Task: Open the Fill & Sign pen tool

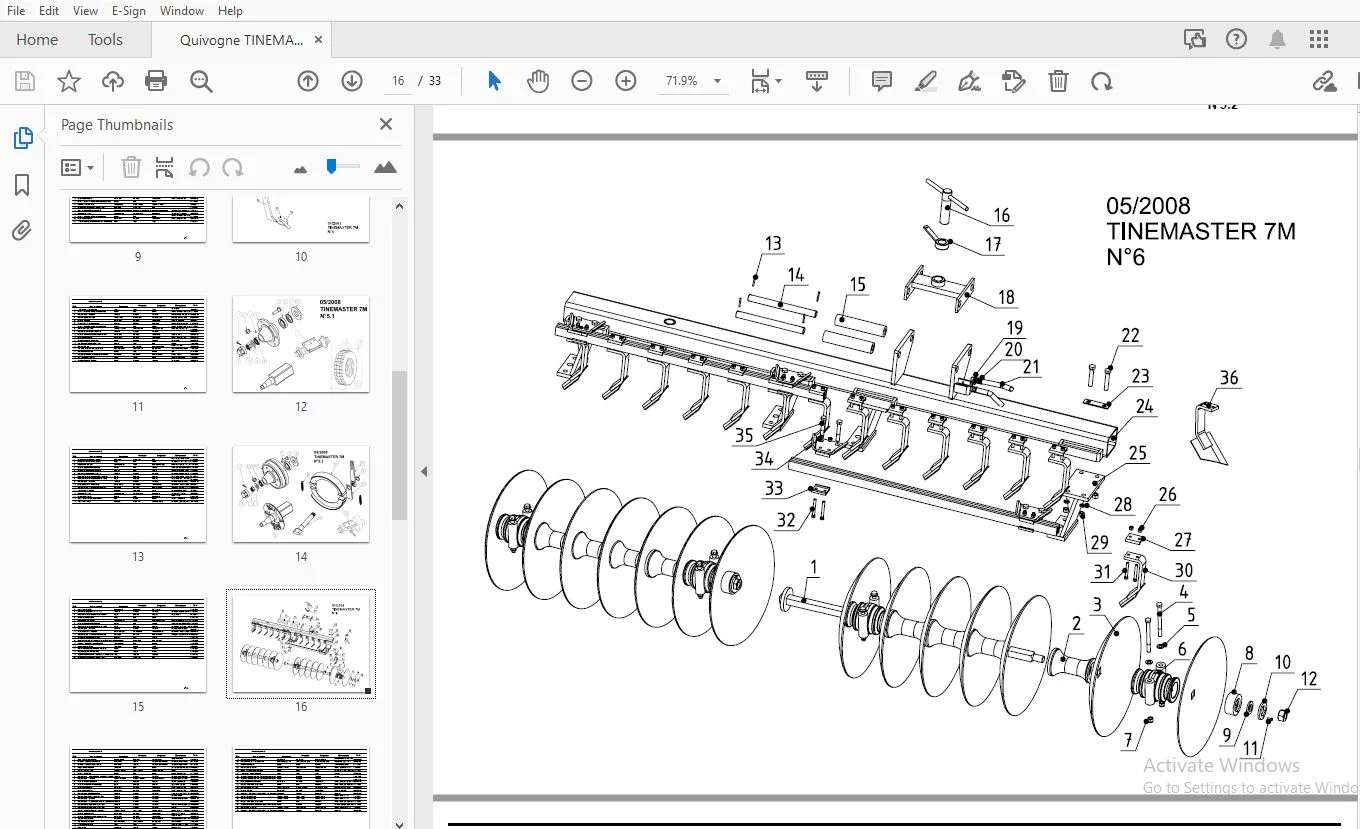Action: pyautogui.click(x=969, y=81)
